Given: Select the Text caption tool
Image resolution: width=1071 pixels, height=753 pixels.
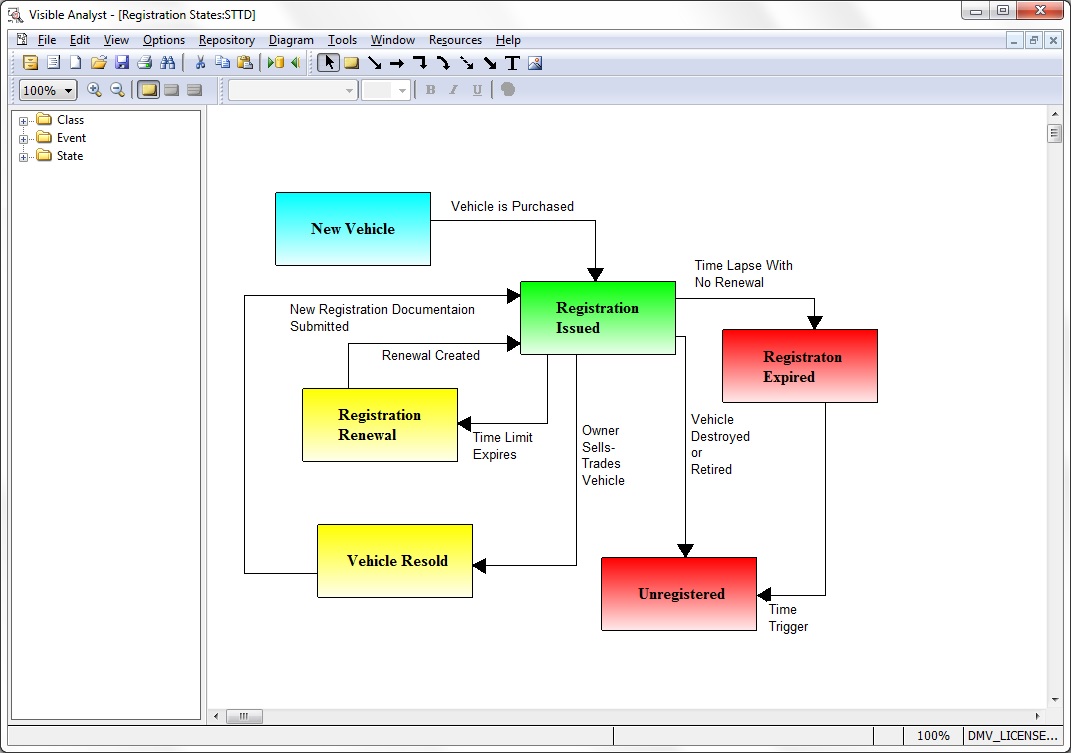Looking at the screenshot, I should coord(512,63).
